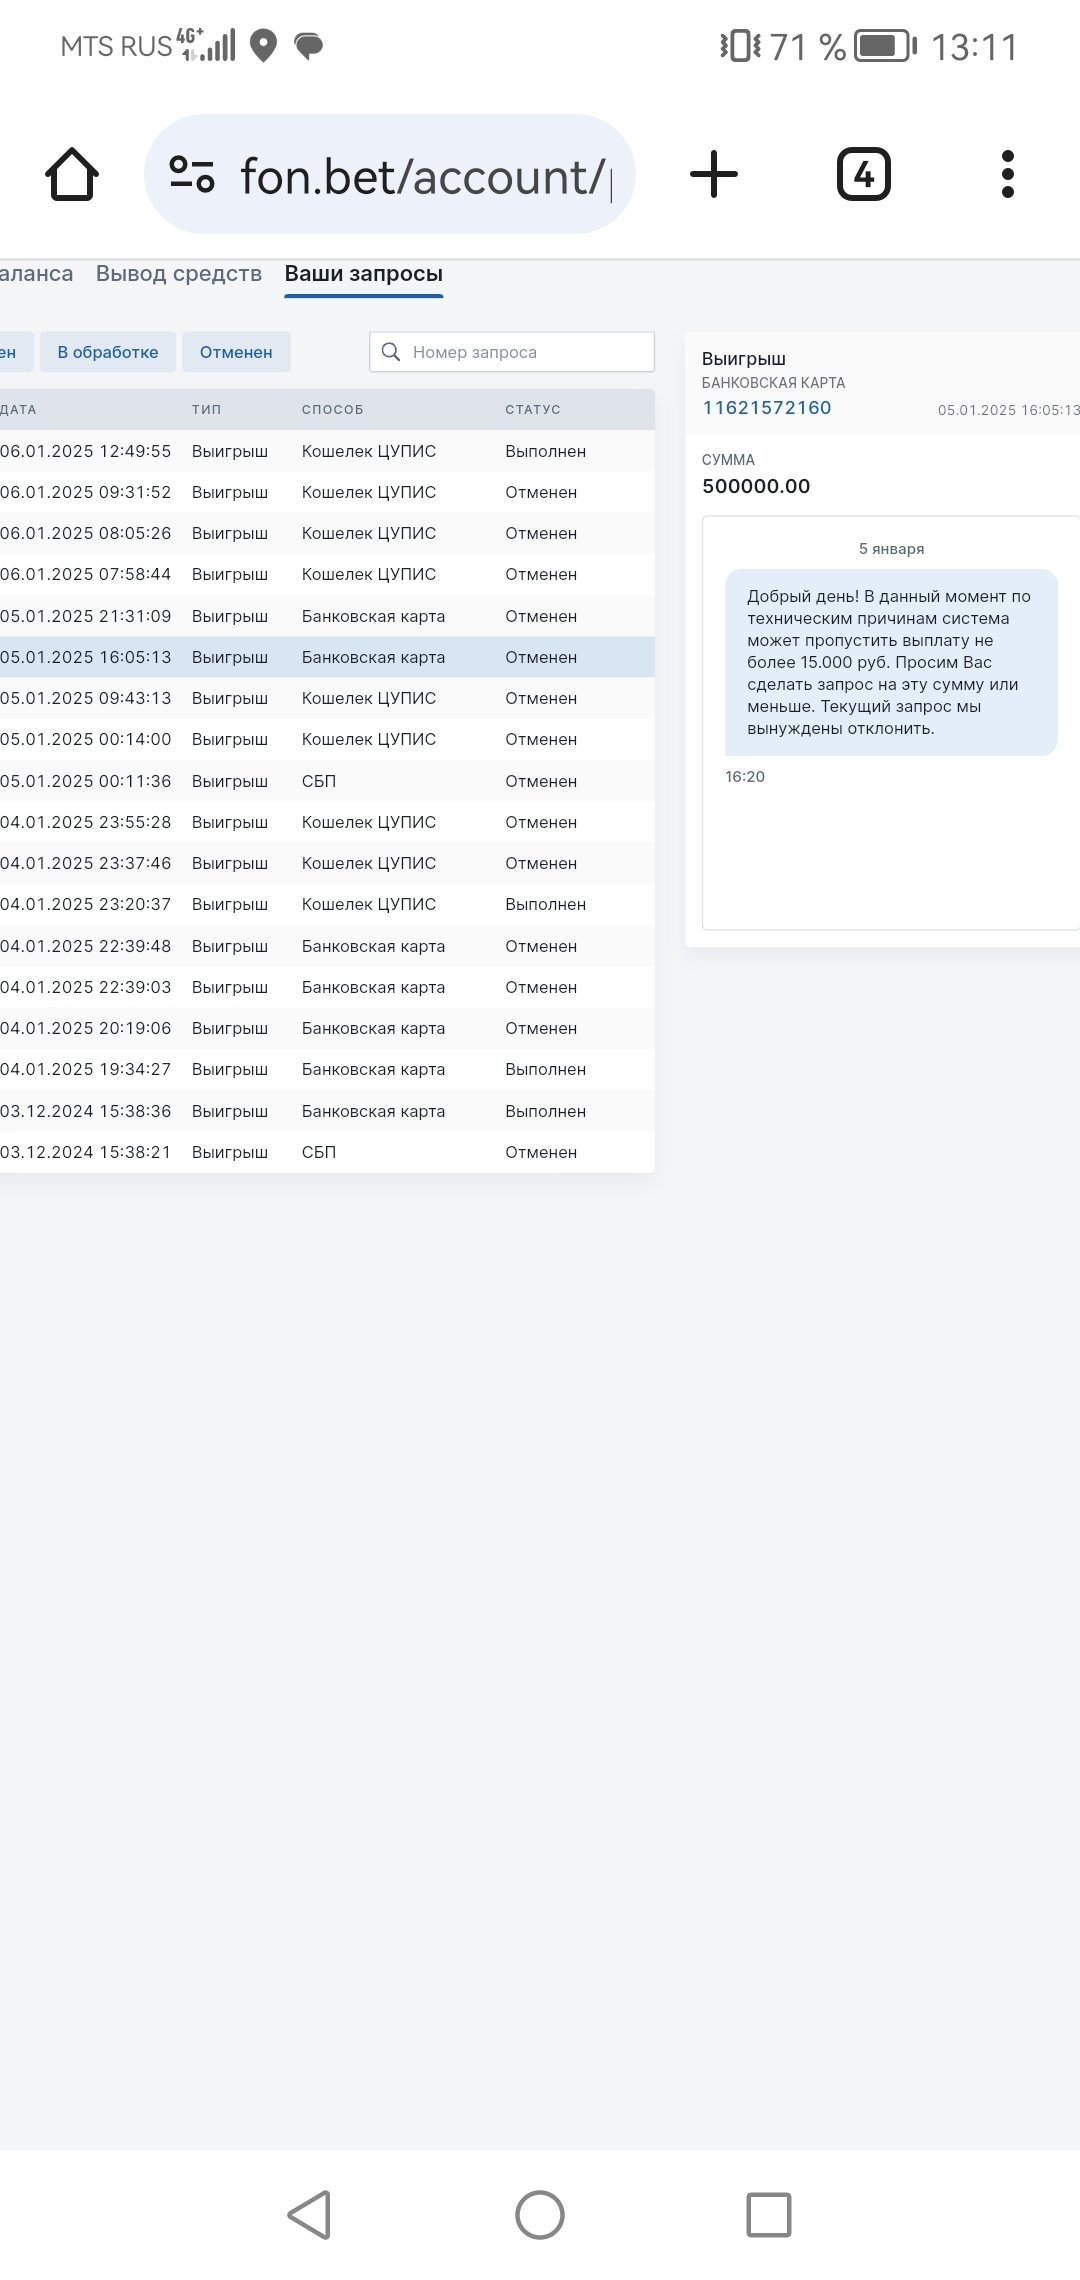Click request number link 11621572160

(x=767, y=408)
